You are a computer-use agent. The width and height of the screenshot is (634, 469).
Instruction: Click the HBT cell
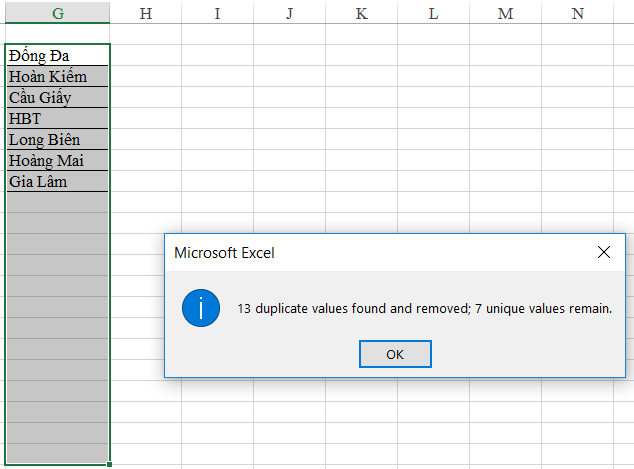(x=57, y=118)
